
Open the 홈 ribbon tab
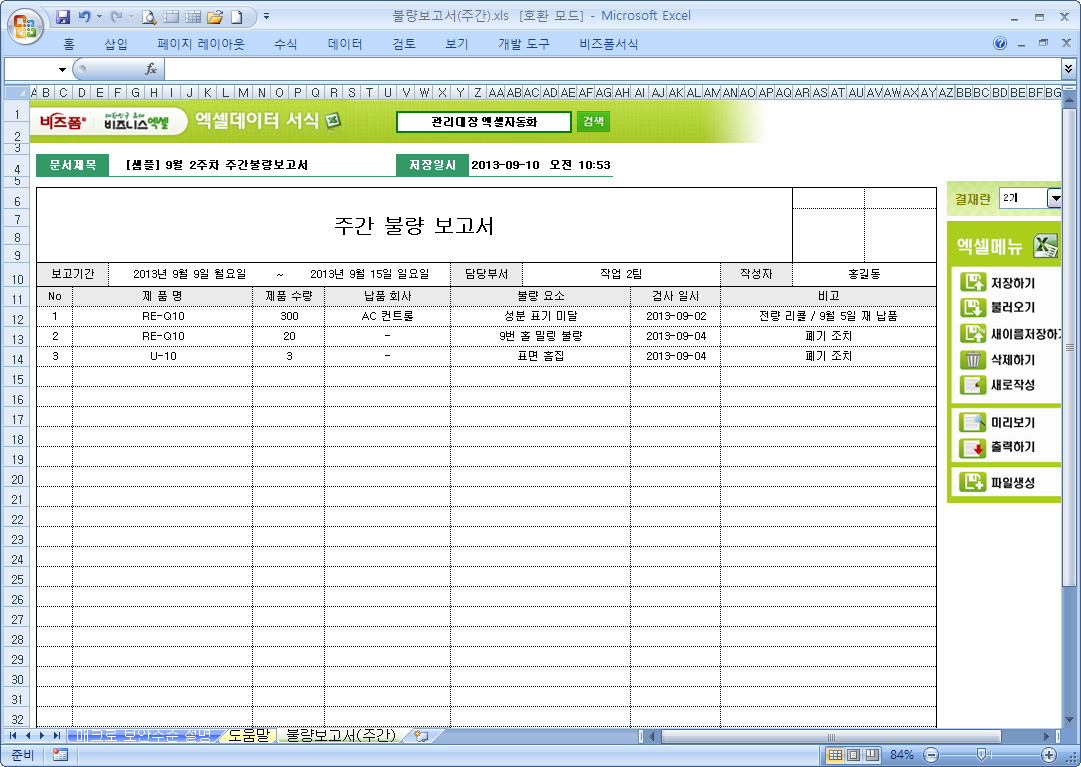click(x=69, y=44)
